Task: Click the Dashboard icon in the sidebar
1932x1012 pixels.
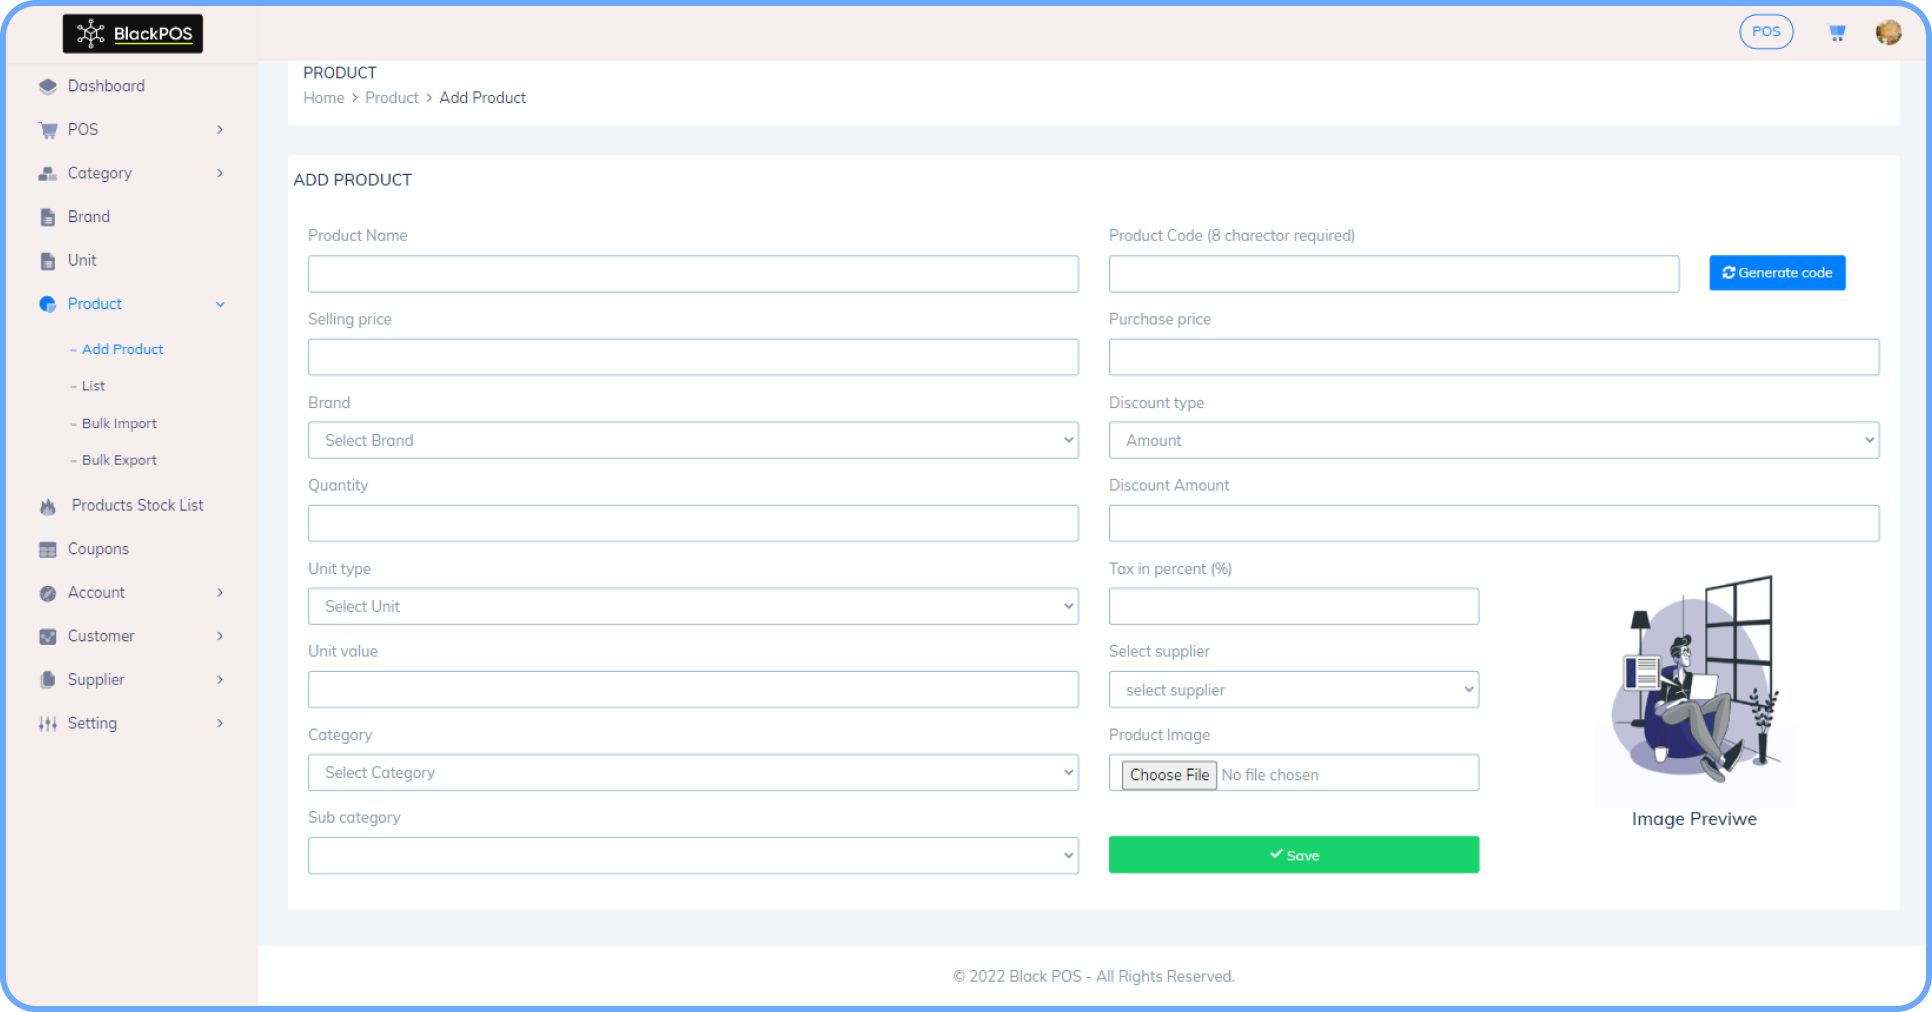Action: coord(47,86)
